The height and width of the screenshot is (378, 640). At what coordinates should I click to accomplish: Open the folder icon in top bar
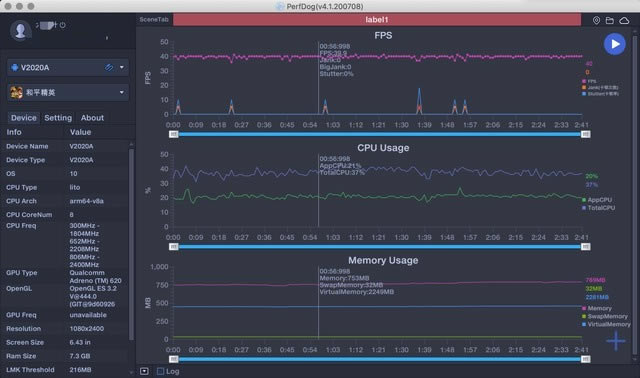tap(609, 20)
